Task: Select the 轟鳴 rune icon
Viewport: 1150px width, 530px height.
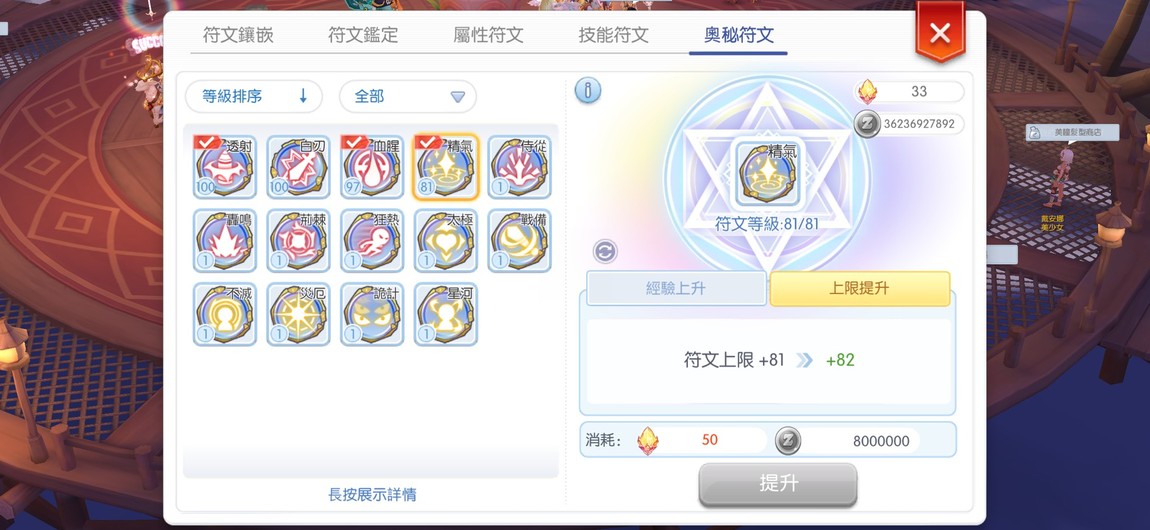Action: (x=224, y=240)
